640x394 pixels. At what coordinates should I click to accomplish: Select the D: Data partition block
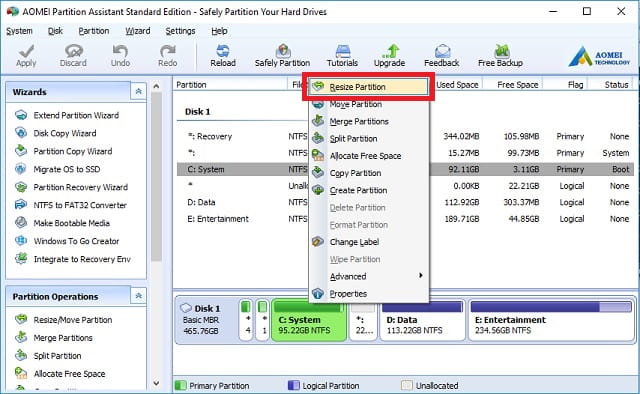point(422,321)
